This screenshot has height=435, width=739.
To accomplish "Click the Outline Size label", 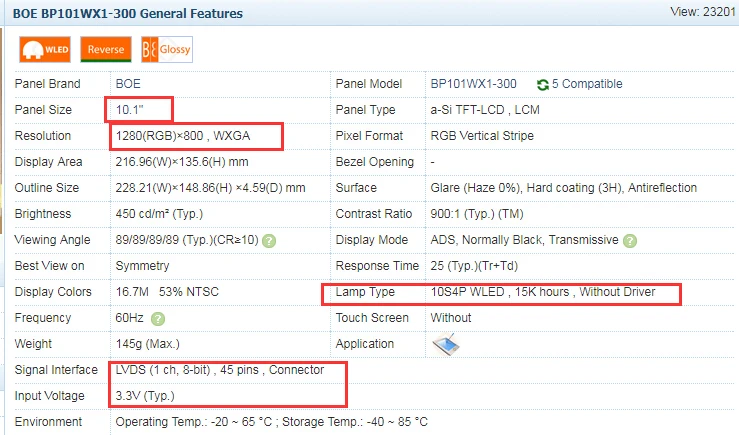I will 47,188.
